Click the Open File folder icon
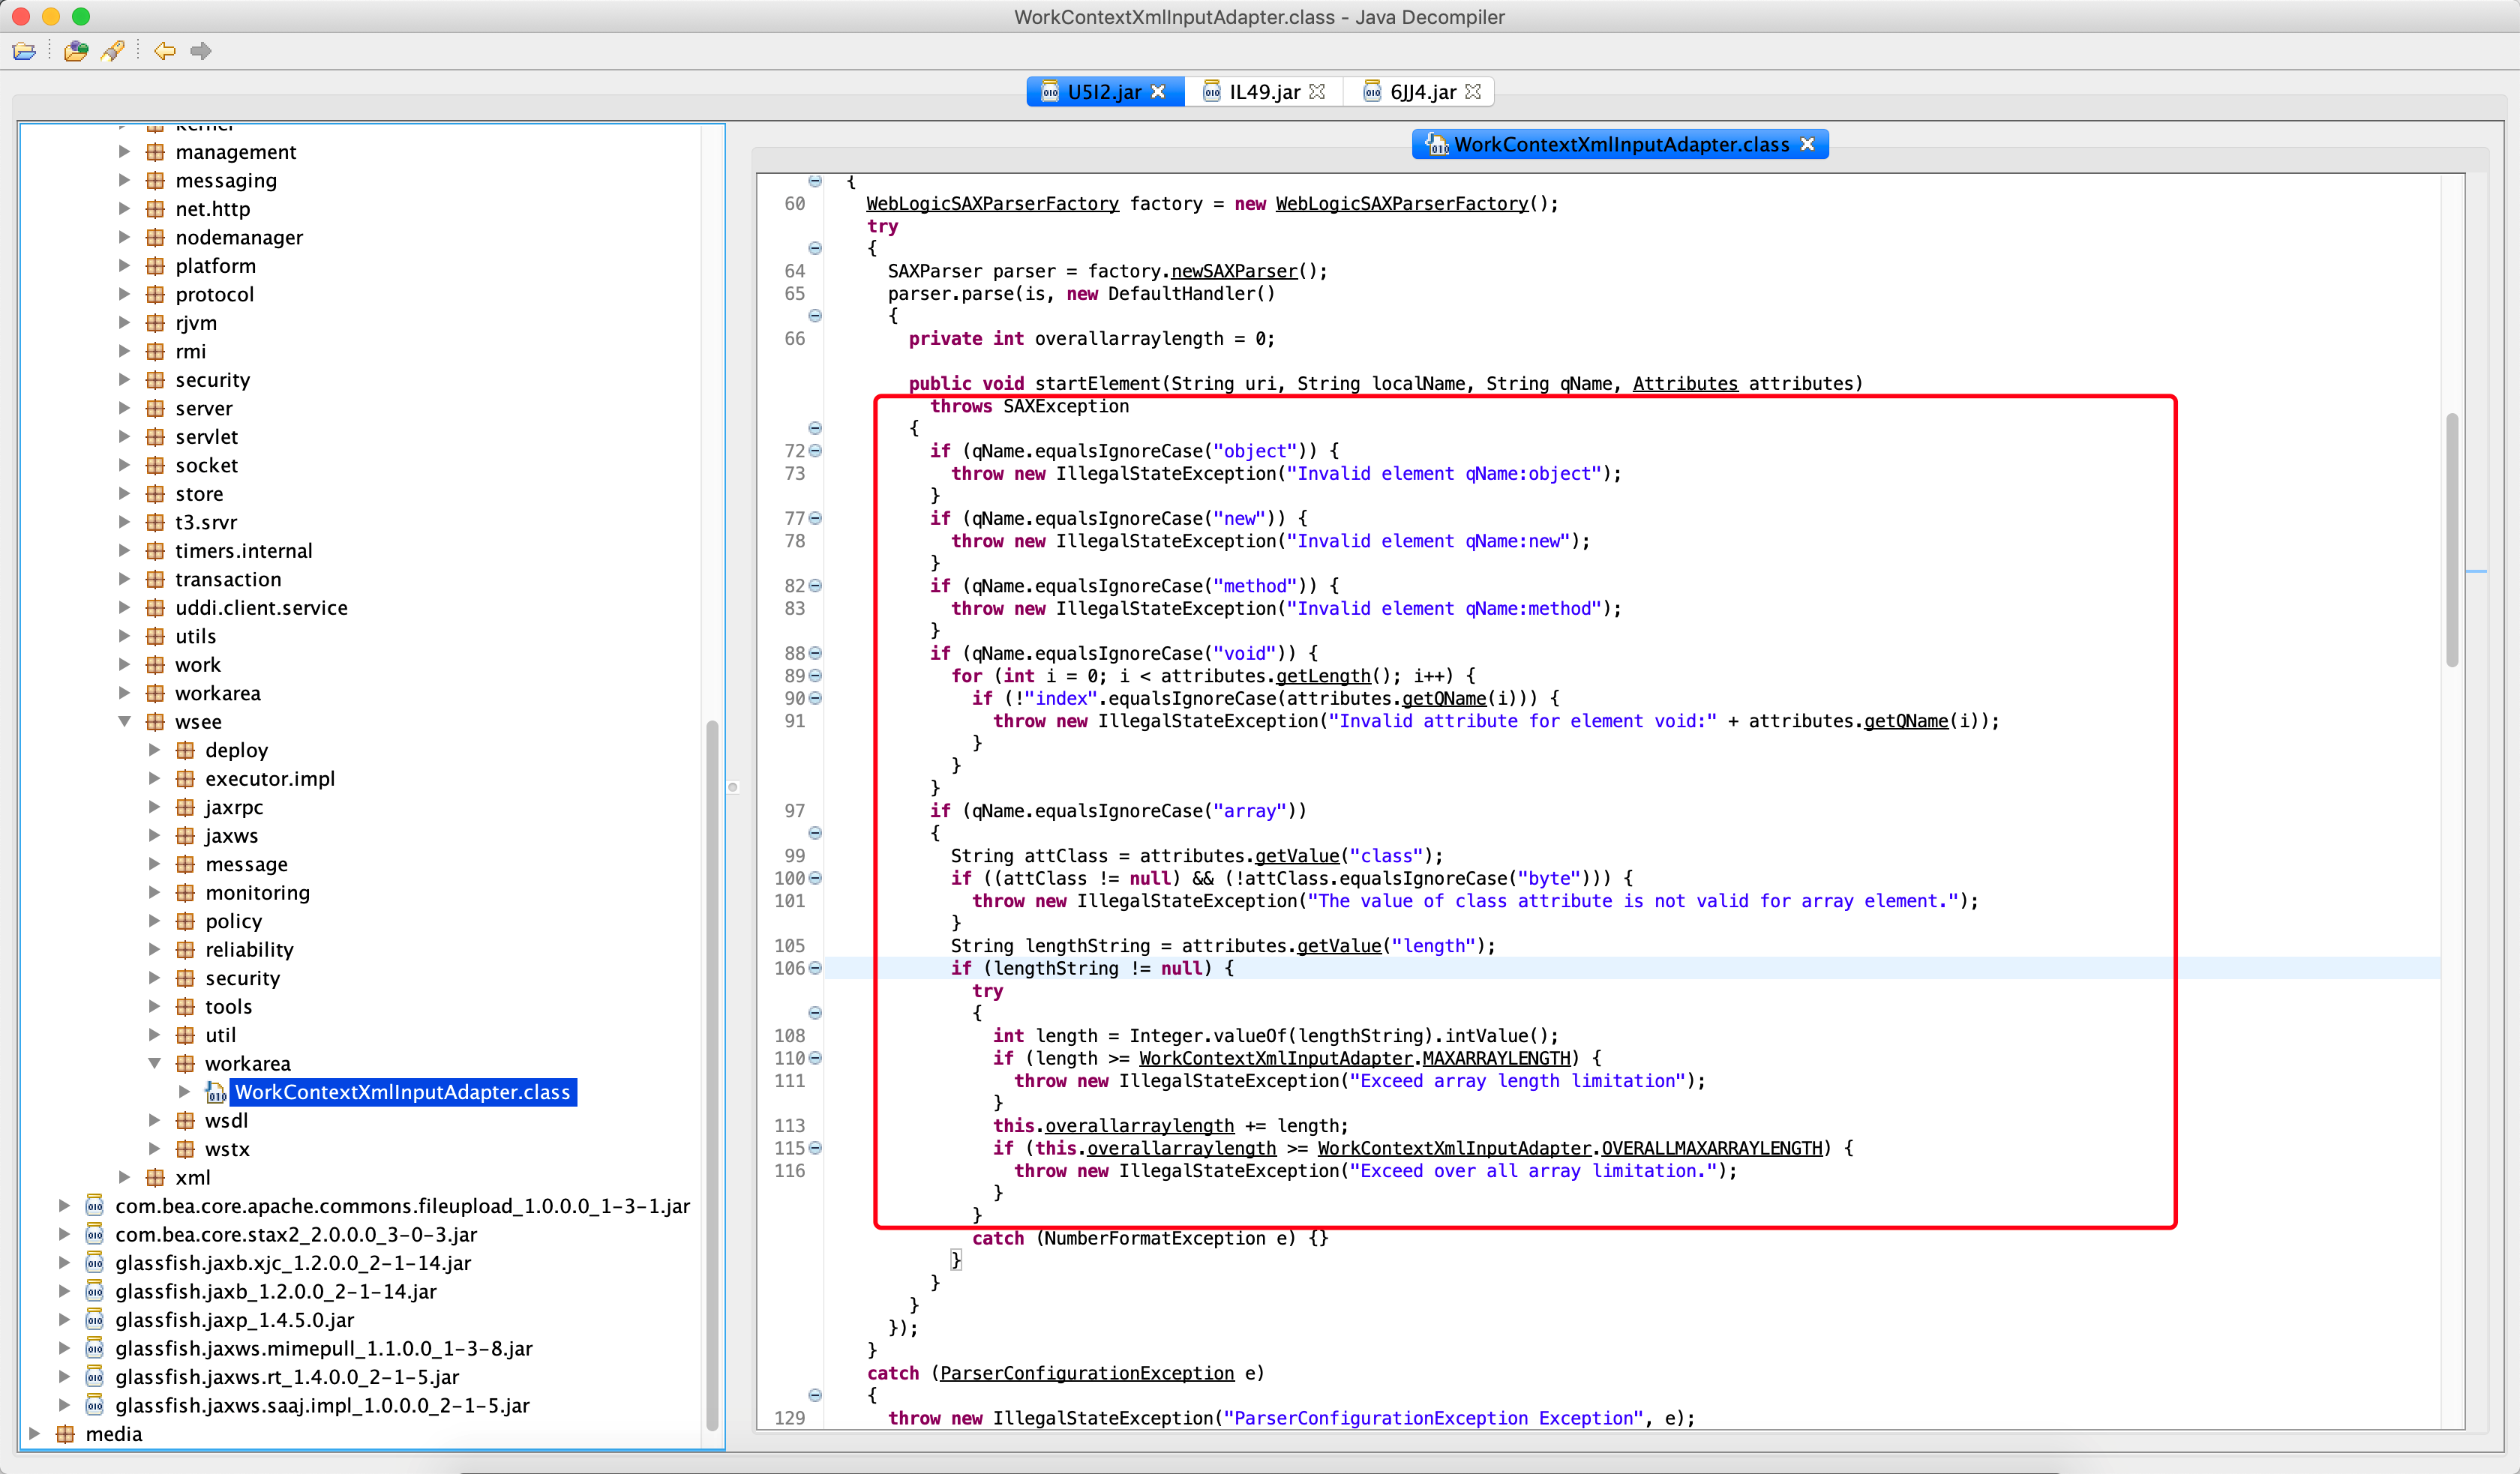Screen dimensions: 2520x1474 (24, 51)
